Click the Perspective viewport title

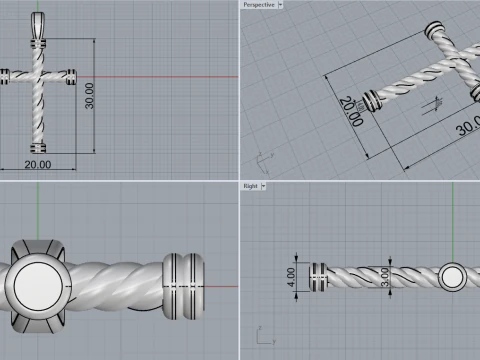[259, 5]
